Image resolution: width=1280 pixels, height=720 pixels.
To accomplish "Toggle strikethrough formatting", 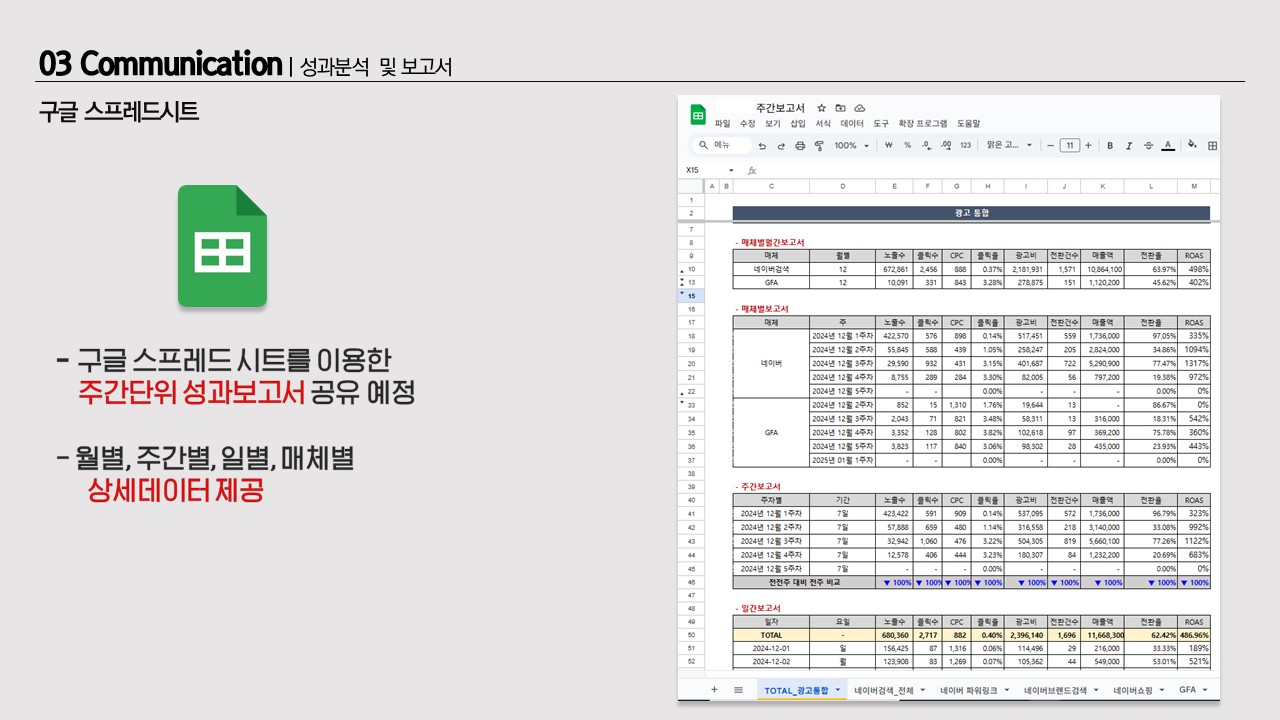I will click(1148, 146).
